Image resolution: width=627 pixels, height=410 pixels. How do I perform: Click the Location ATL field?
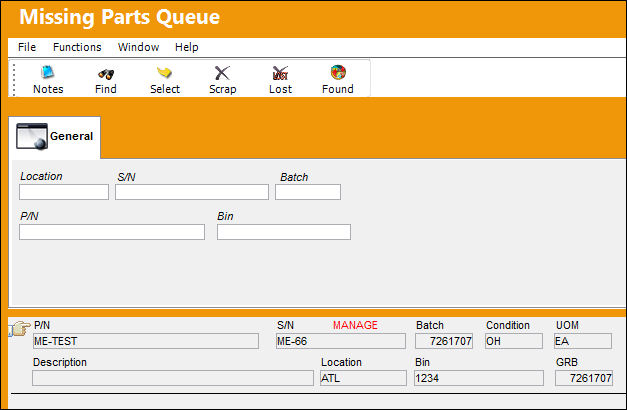click(363, 378)
